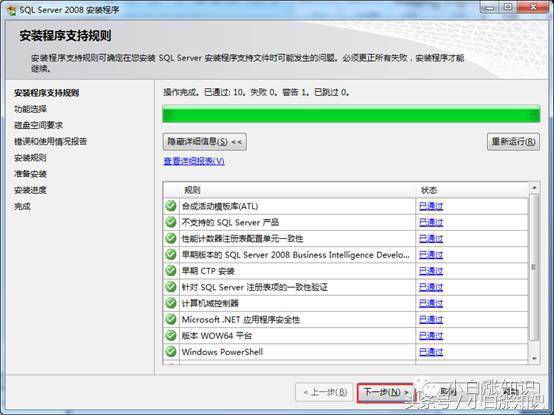Open 已通过 link for 合成活动模板库(ATL)
This screenshot has height=415, width=554.
coord(431,206)
